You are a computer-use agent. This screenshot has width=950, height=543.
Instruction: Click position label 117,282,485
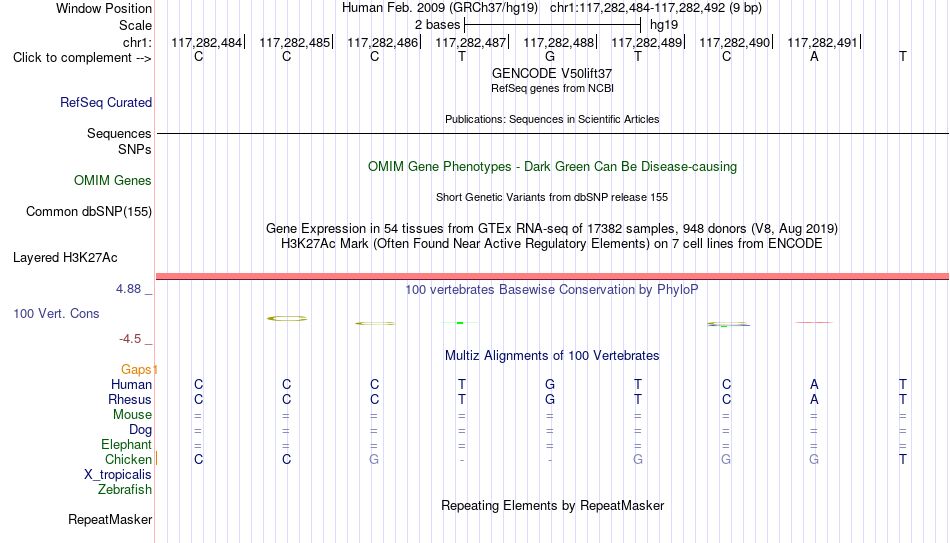click(294, 42)
